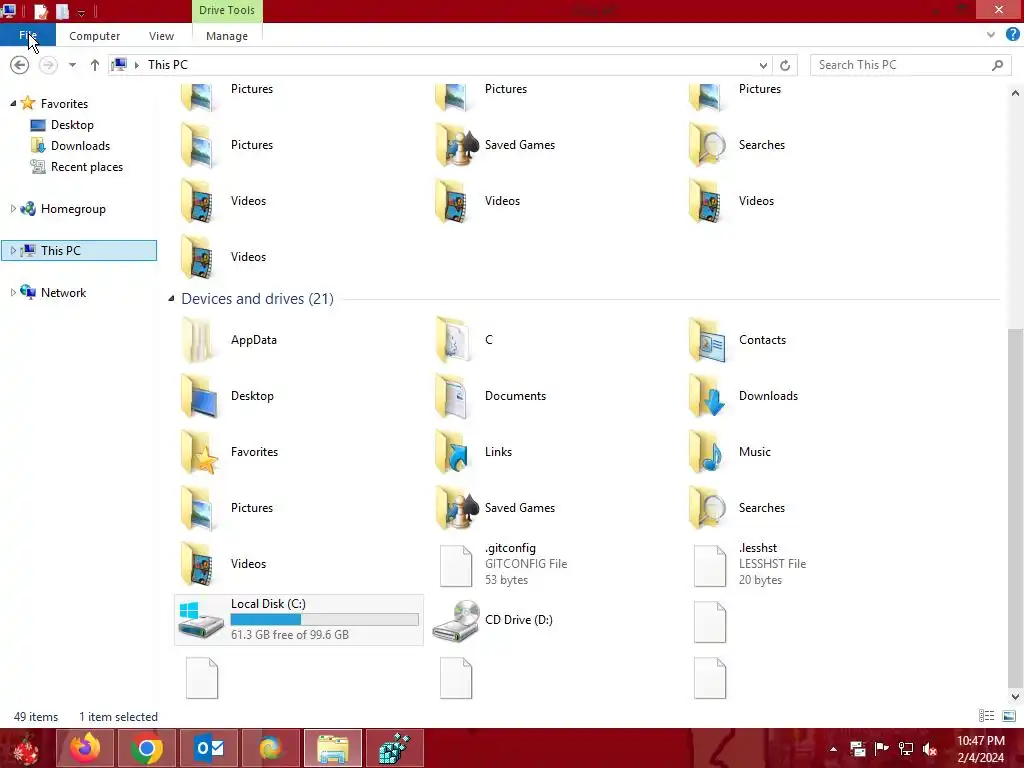Click the Forward navigation arrow
1024x768 pixels.
coord(48,65)
